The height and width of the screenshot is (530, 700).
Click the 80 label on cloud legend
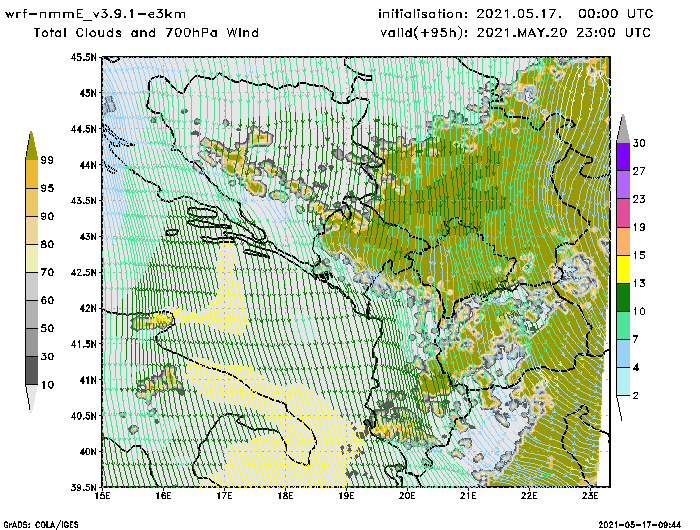pyautogui.click(x=47, y=245)
